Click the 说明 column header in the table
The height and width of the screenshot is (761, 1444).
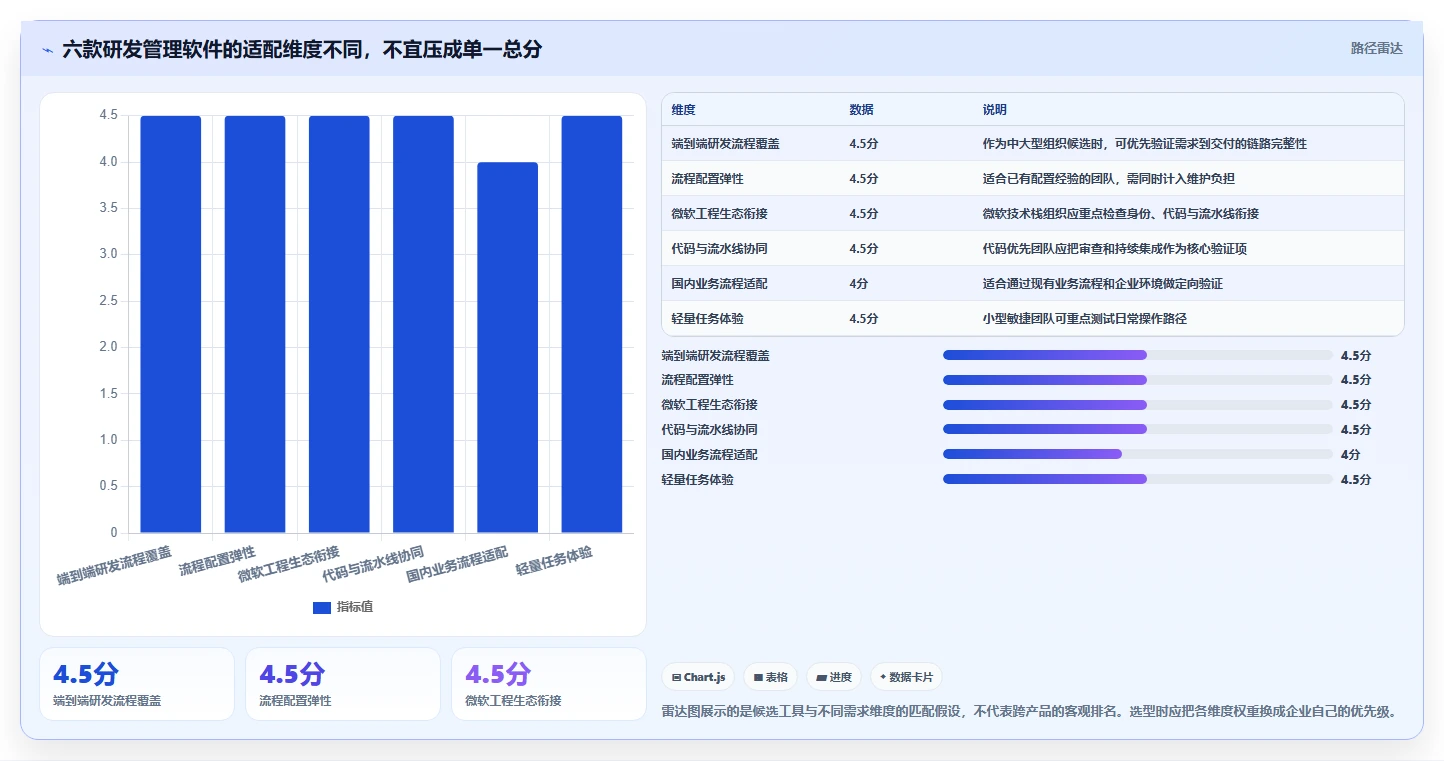(995, 109)
